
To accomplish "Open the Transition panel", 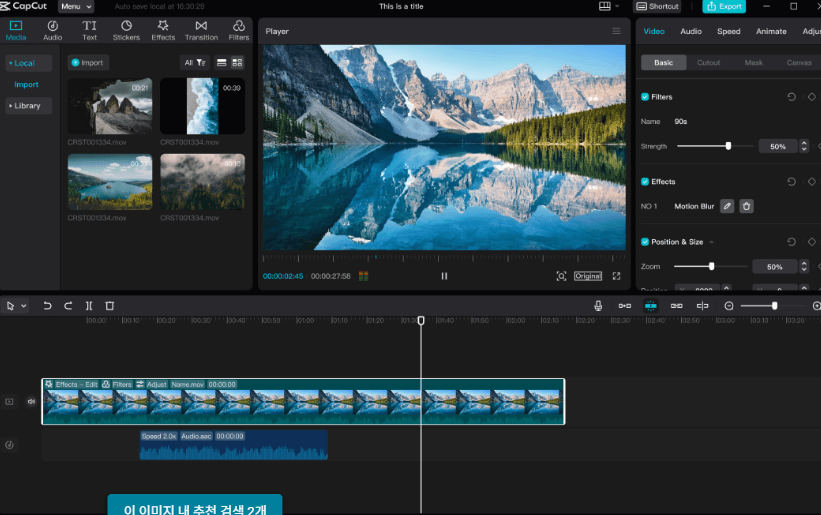I will pyautogui.click(x=201, y=30).
